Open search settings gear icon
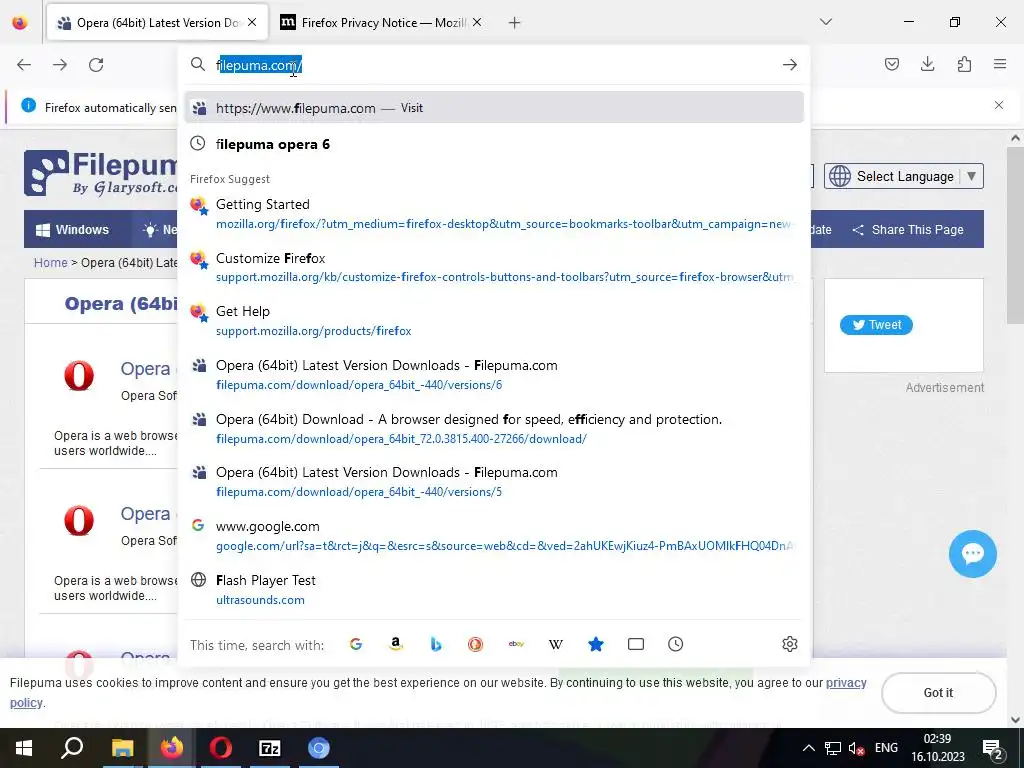The image size is (1024, 768). pyautogui.click(x=790, y=645)
